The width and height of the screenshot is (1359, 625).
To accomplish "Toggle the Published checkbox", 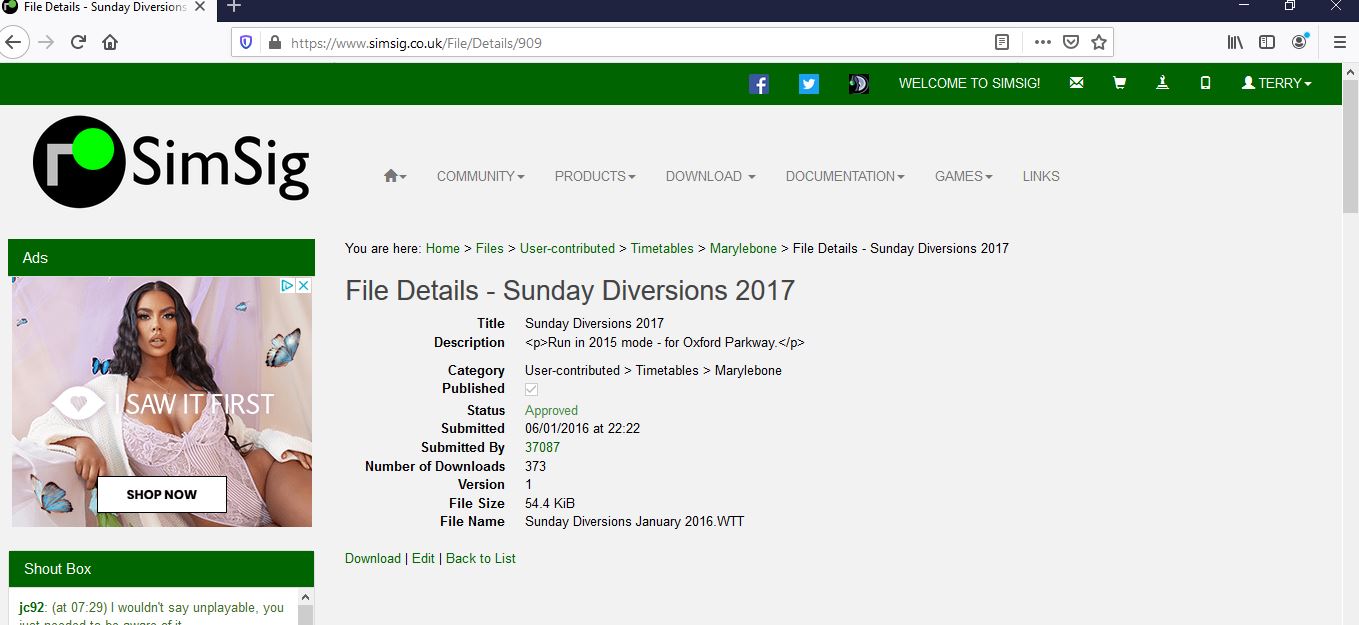I will [x=532, y=389].
